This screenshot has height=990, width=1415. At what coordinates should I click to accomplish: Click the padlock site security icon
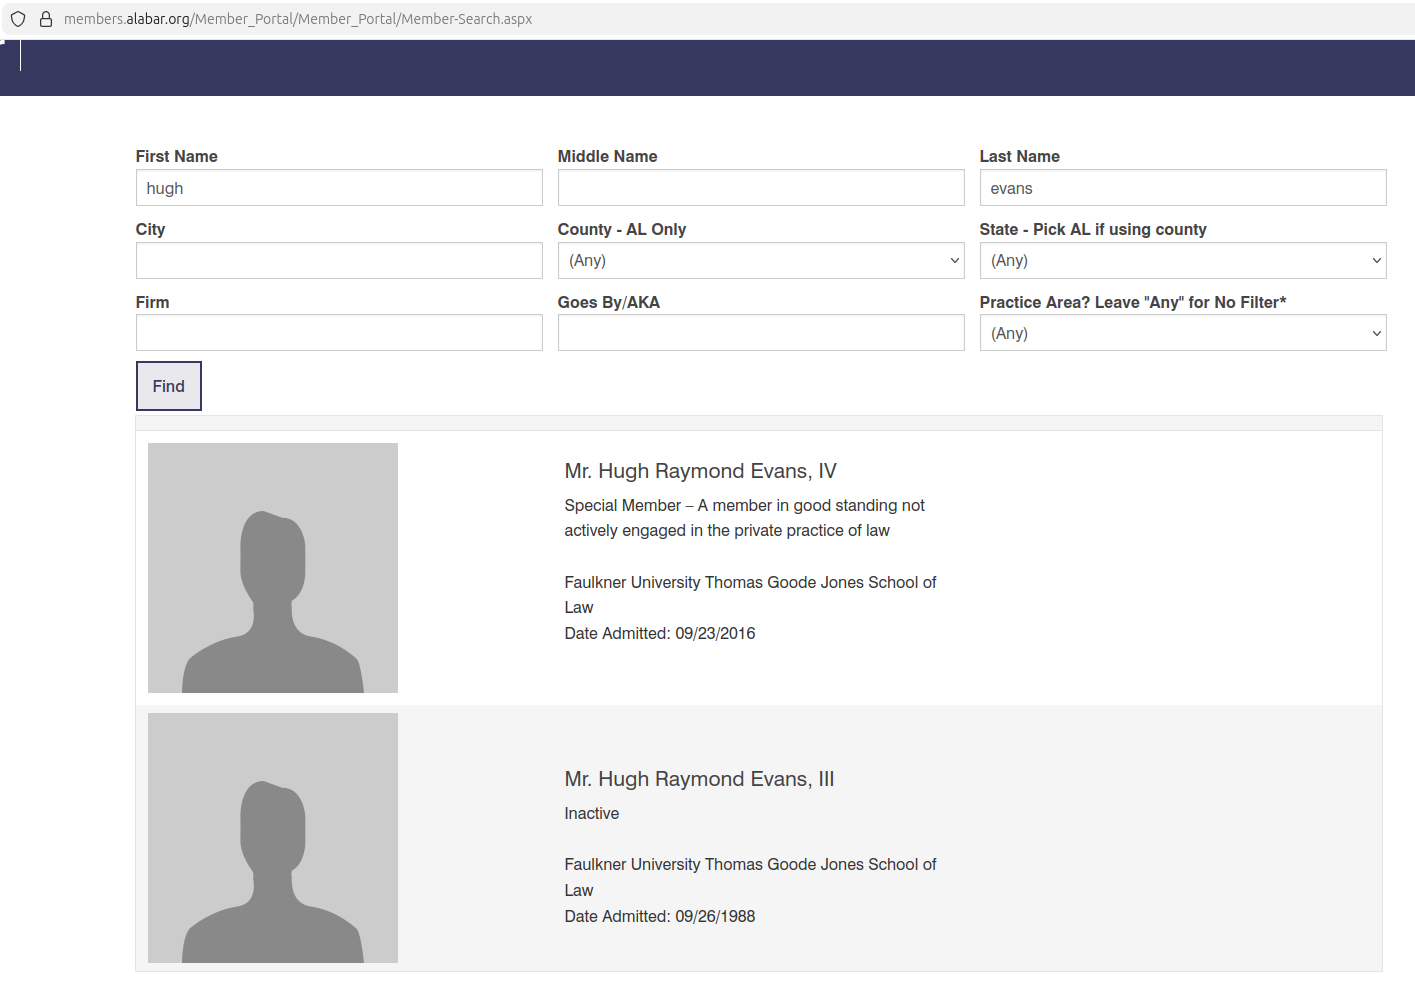pos(46,19)
